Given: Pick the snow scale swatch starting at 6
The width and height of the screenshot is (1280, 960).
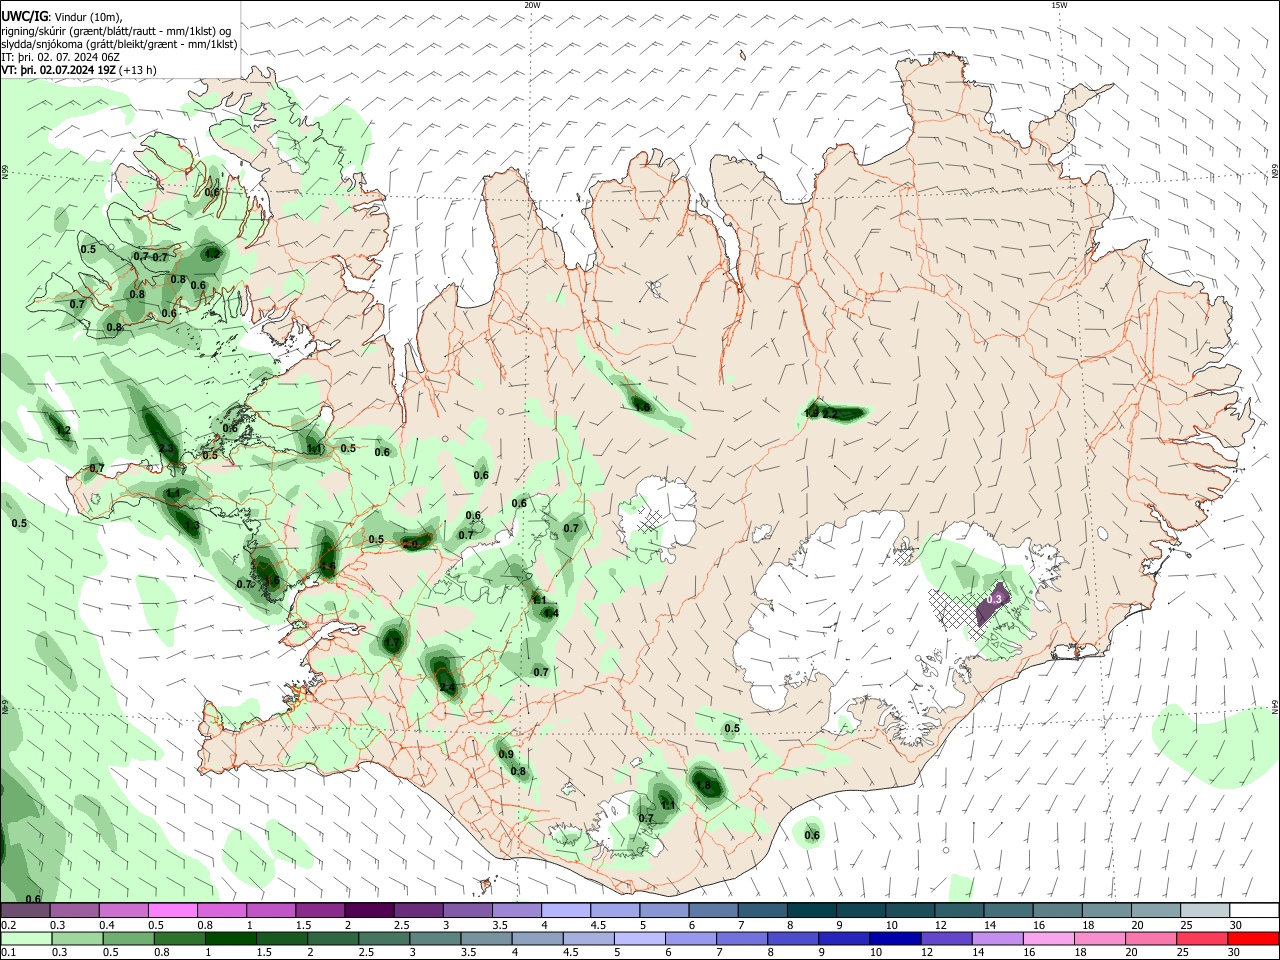Looking at the screenshot, I should [713, 910].
